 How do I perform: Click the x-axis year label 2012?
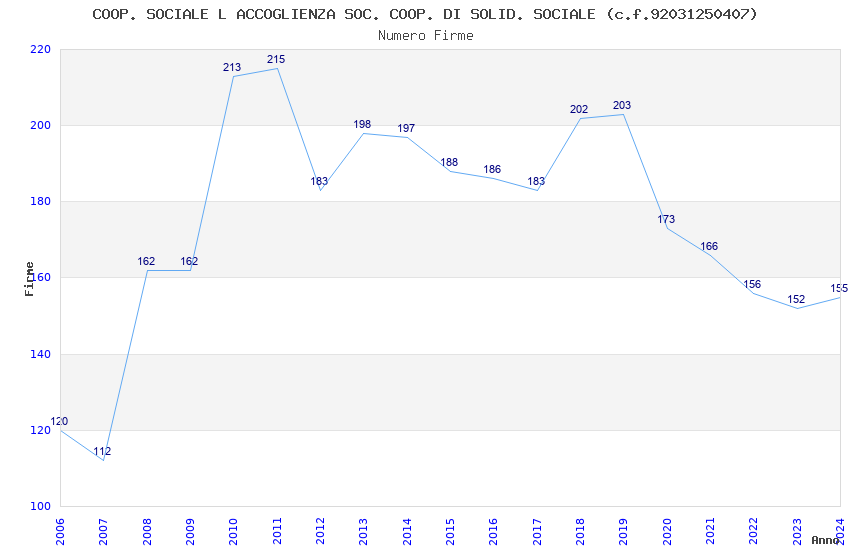pyautogui.click(x=320, y=532)
